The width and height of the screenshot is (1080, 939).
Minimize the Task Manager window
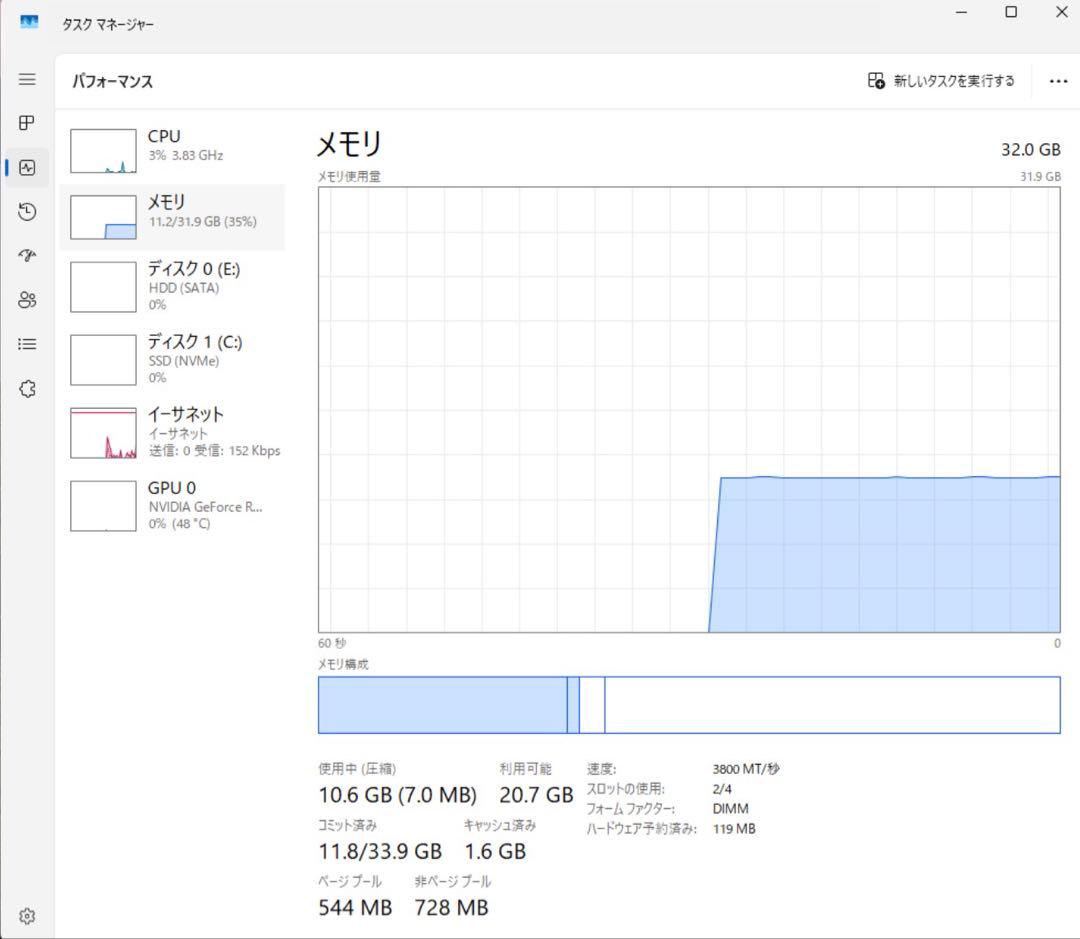click(962, 12)
